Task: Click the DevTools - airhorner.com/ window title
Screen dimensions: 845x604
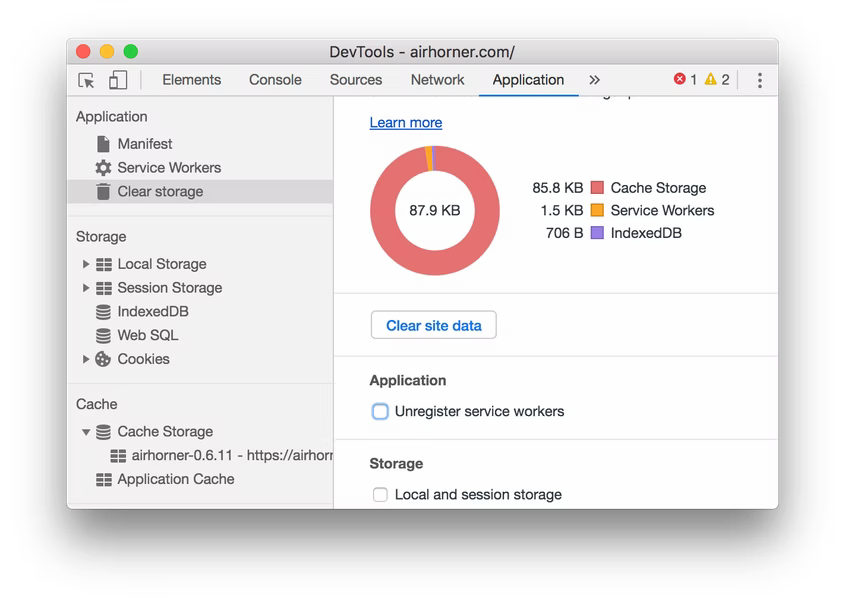Action: [422, 52]
